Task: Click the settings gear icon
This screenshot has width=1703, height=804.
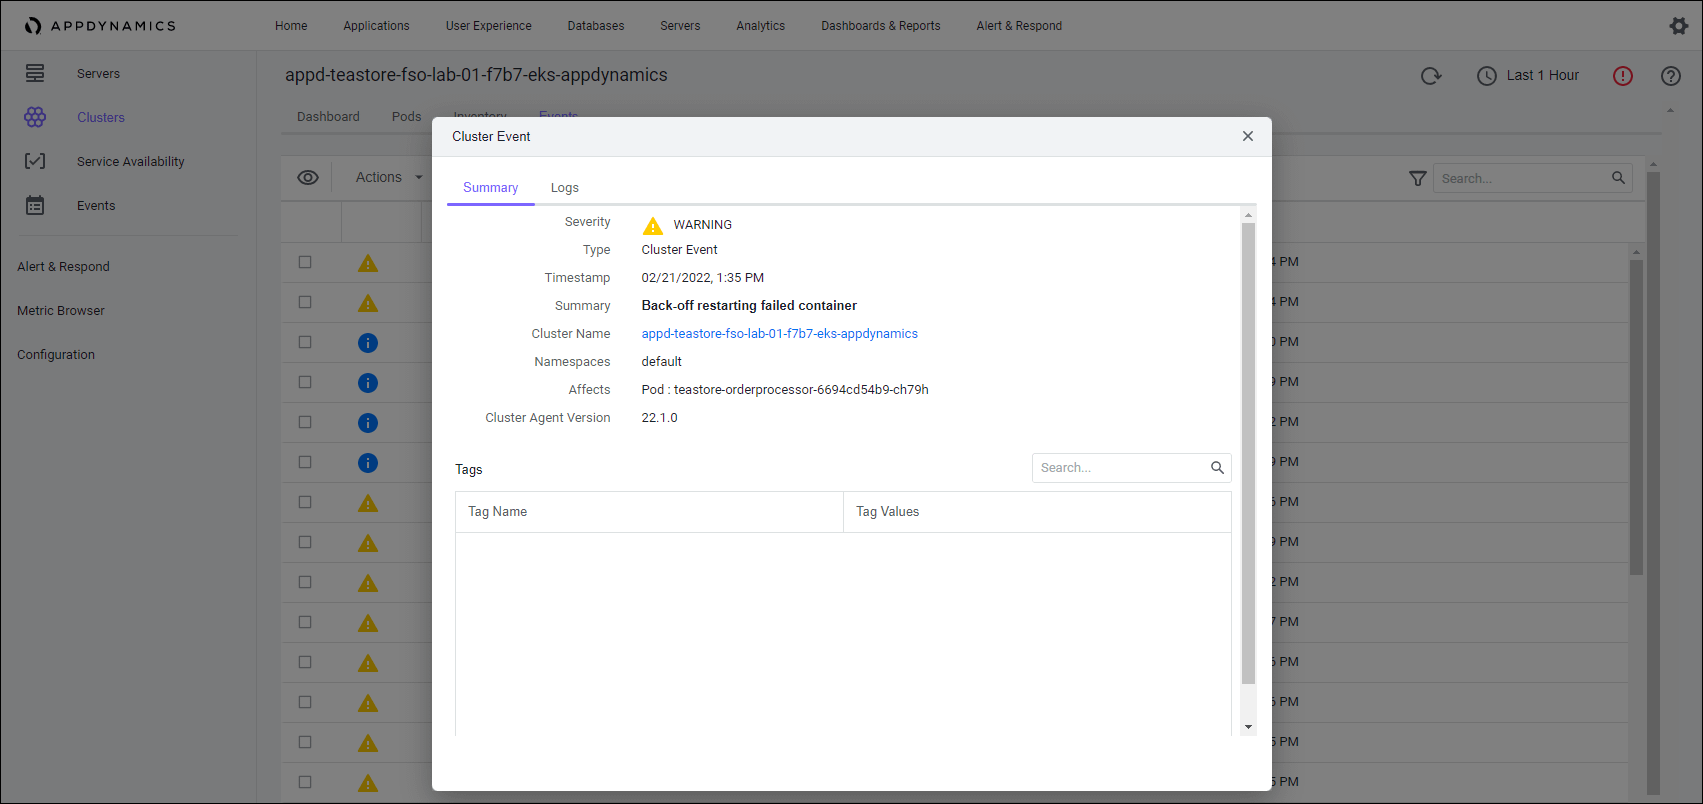Action: (1679, 26)
